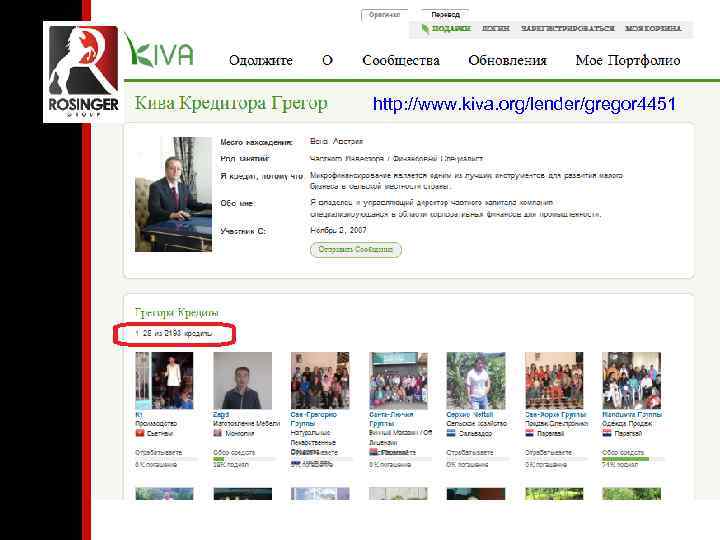This screenshot has height=540, width=720.
Task: Click the Rosinger Group horse logo
Action: coord(84,72)
